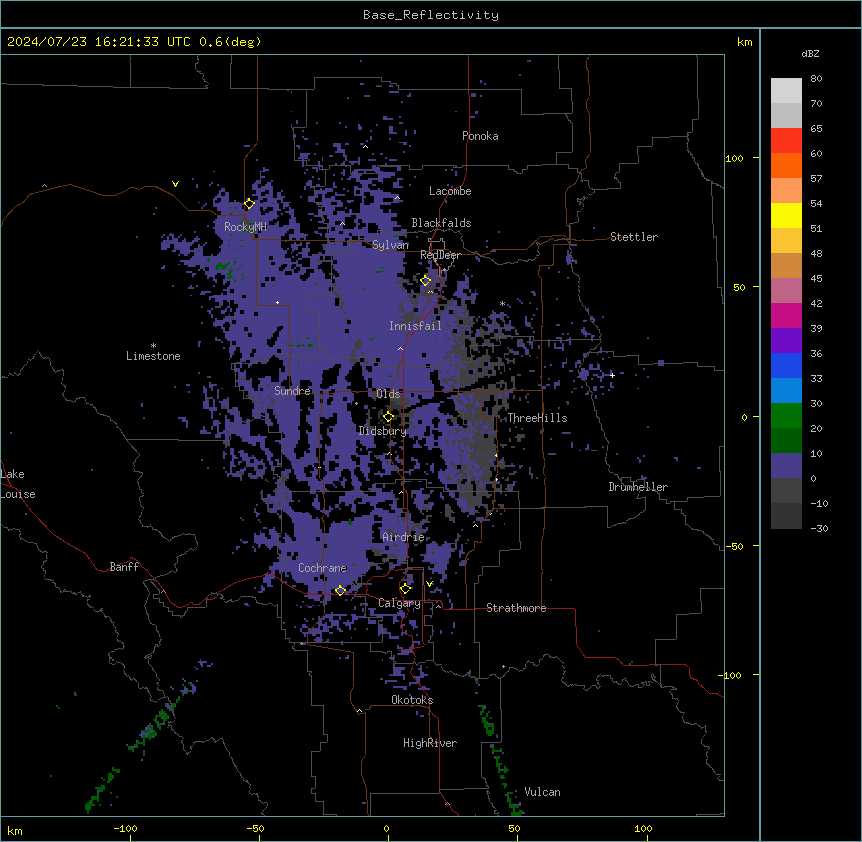Select the orange 57-60 dBZ legend swatch
Image resolution: width=862 pixels, height=842 pixels.
(786, 165)
